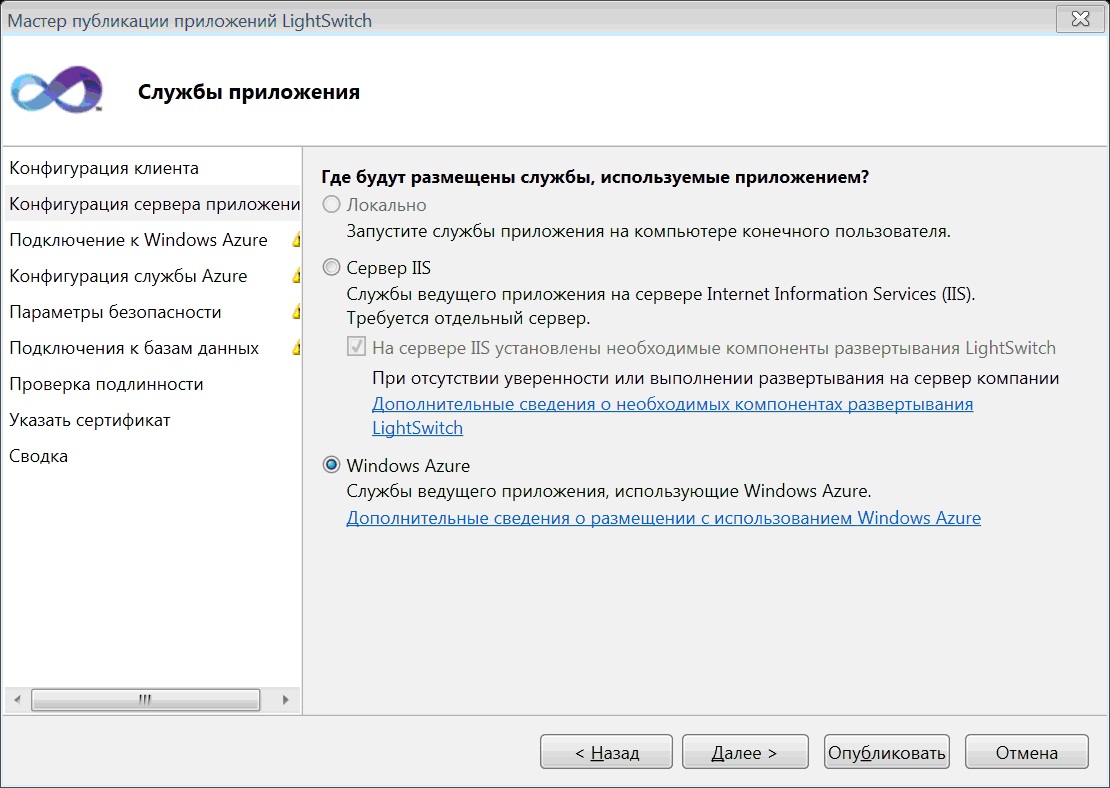Open link about LightSwitch deployment components
Viewport: 1110px width, 788px height.
pos(673,416)
